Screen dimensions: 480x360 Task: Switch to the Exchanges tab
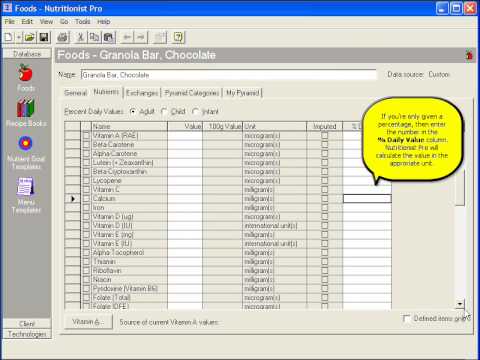[142, 93]
